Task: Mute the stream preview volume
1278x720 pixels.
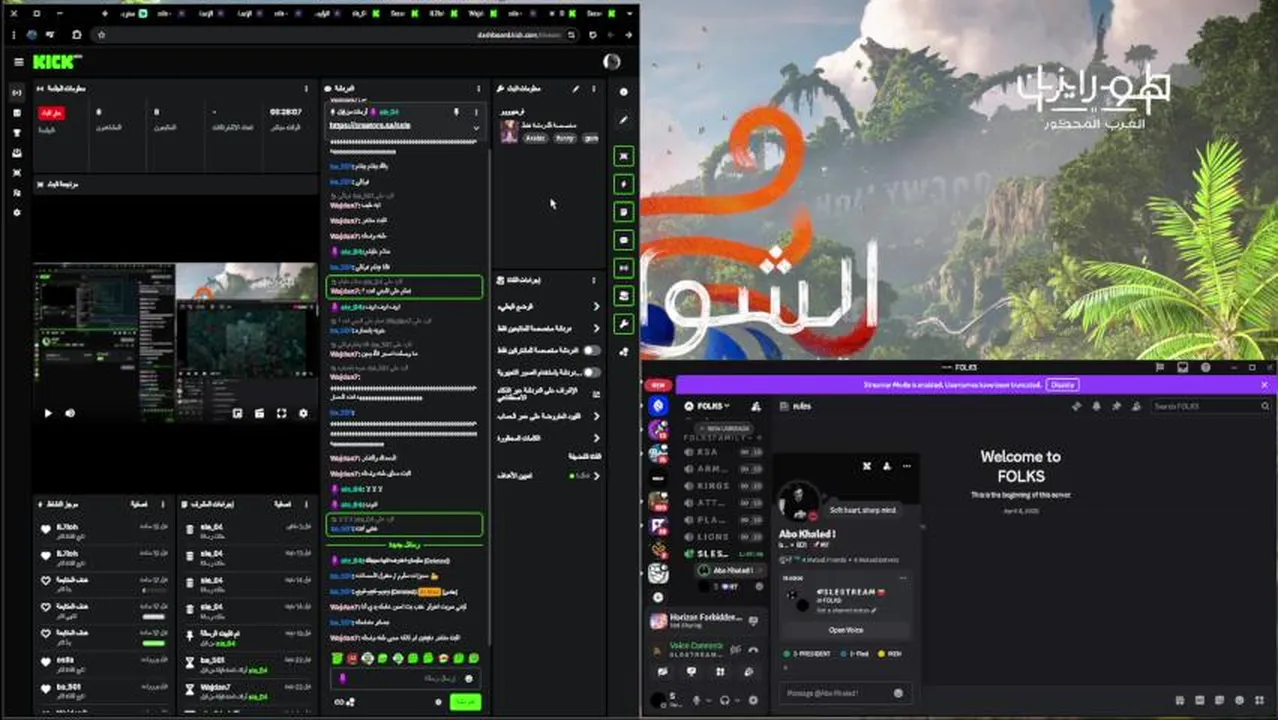Action: tap(70, 413)
